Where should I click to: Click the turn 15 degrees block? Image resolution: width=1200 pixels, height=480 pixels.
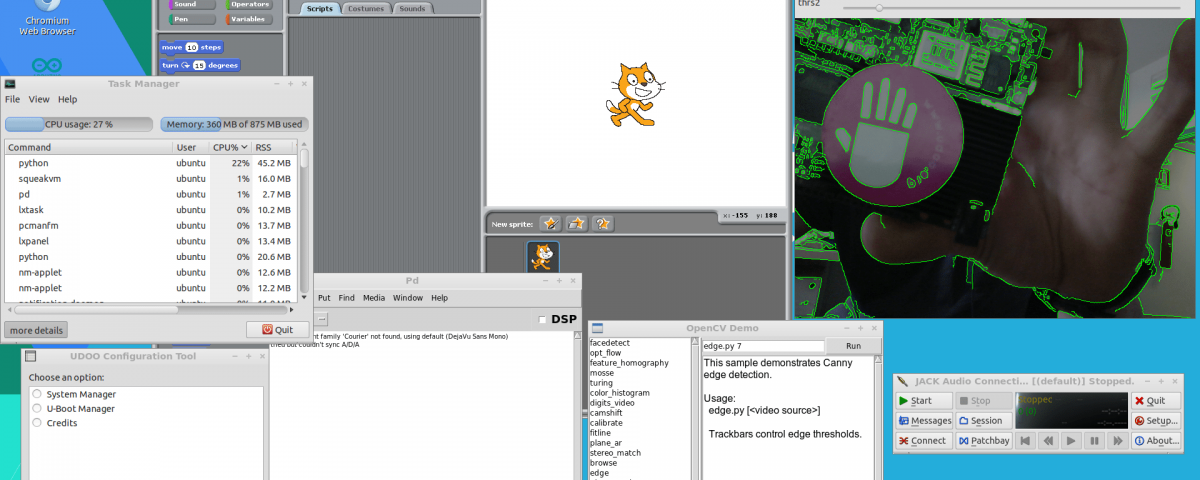[201, 65]
